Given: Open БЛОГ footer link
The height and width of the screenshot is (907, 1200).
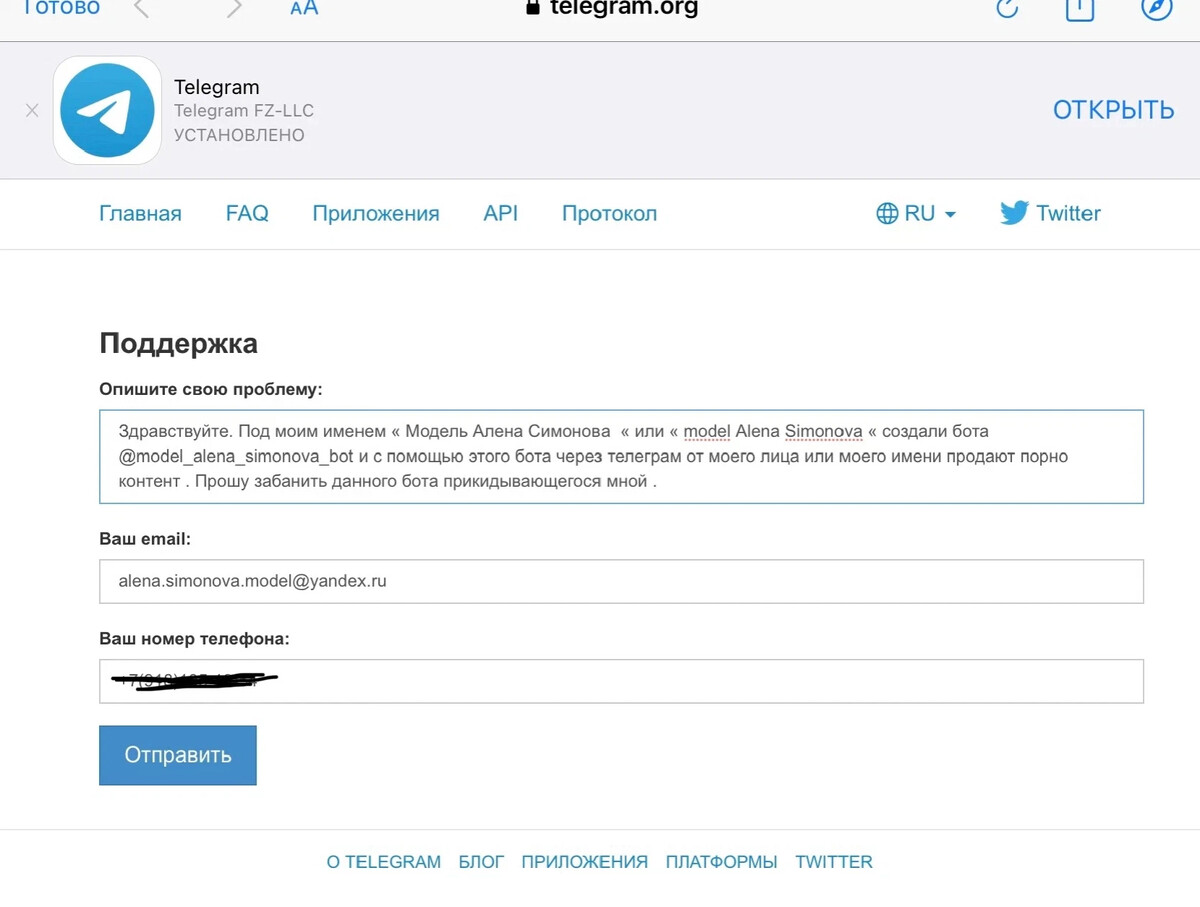Looking at the screenshot, I should pyautogui.click(x=481, y=862).
